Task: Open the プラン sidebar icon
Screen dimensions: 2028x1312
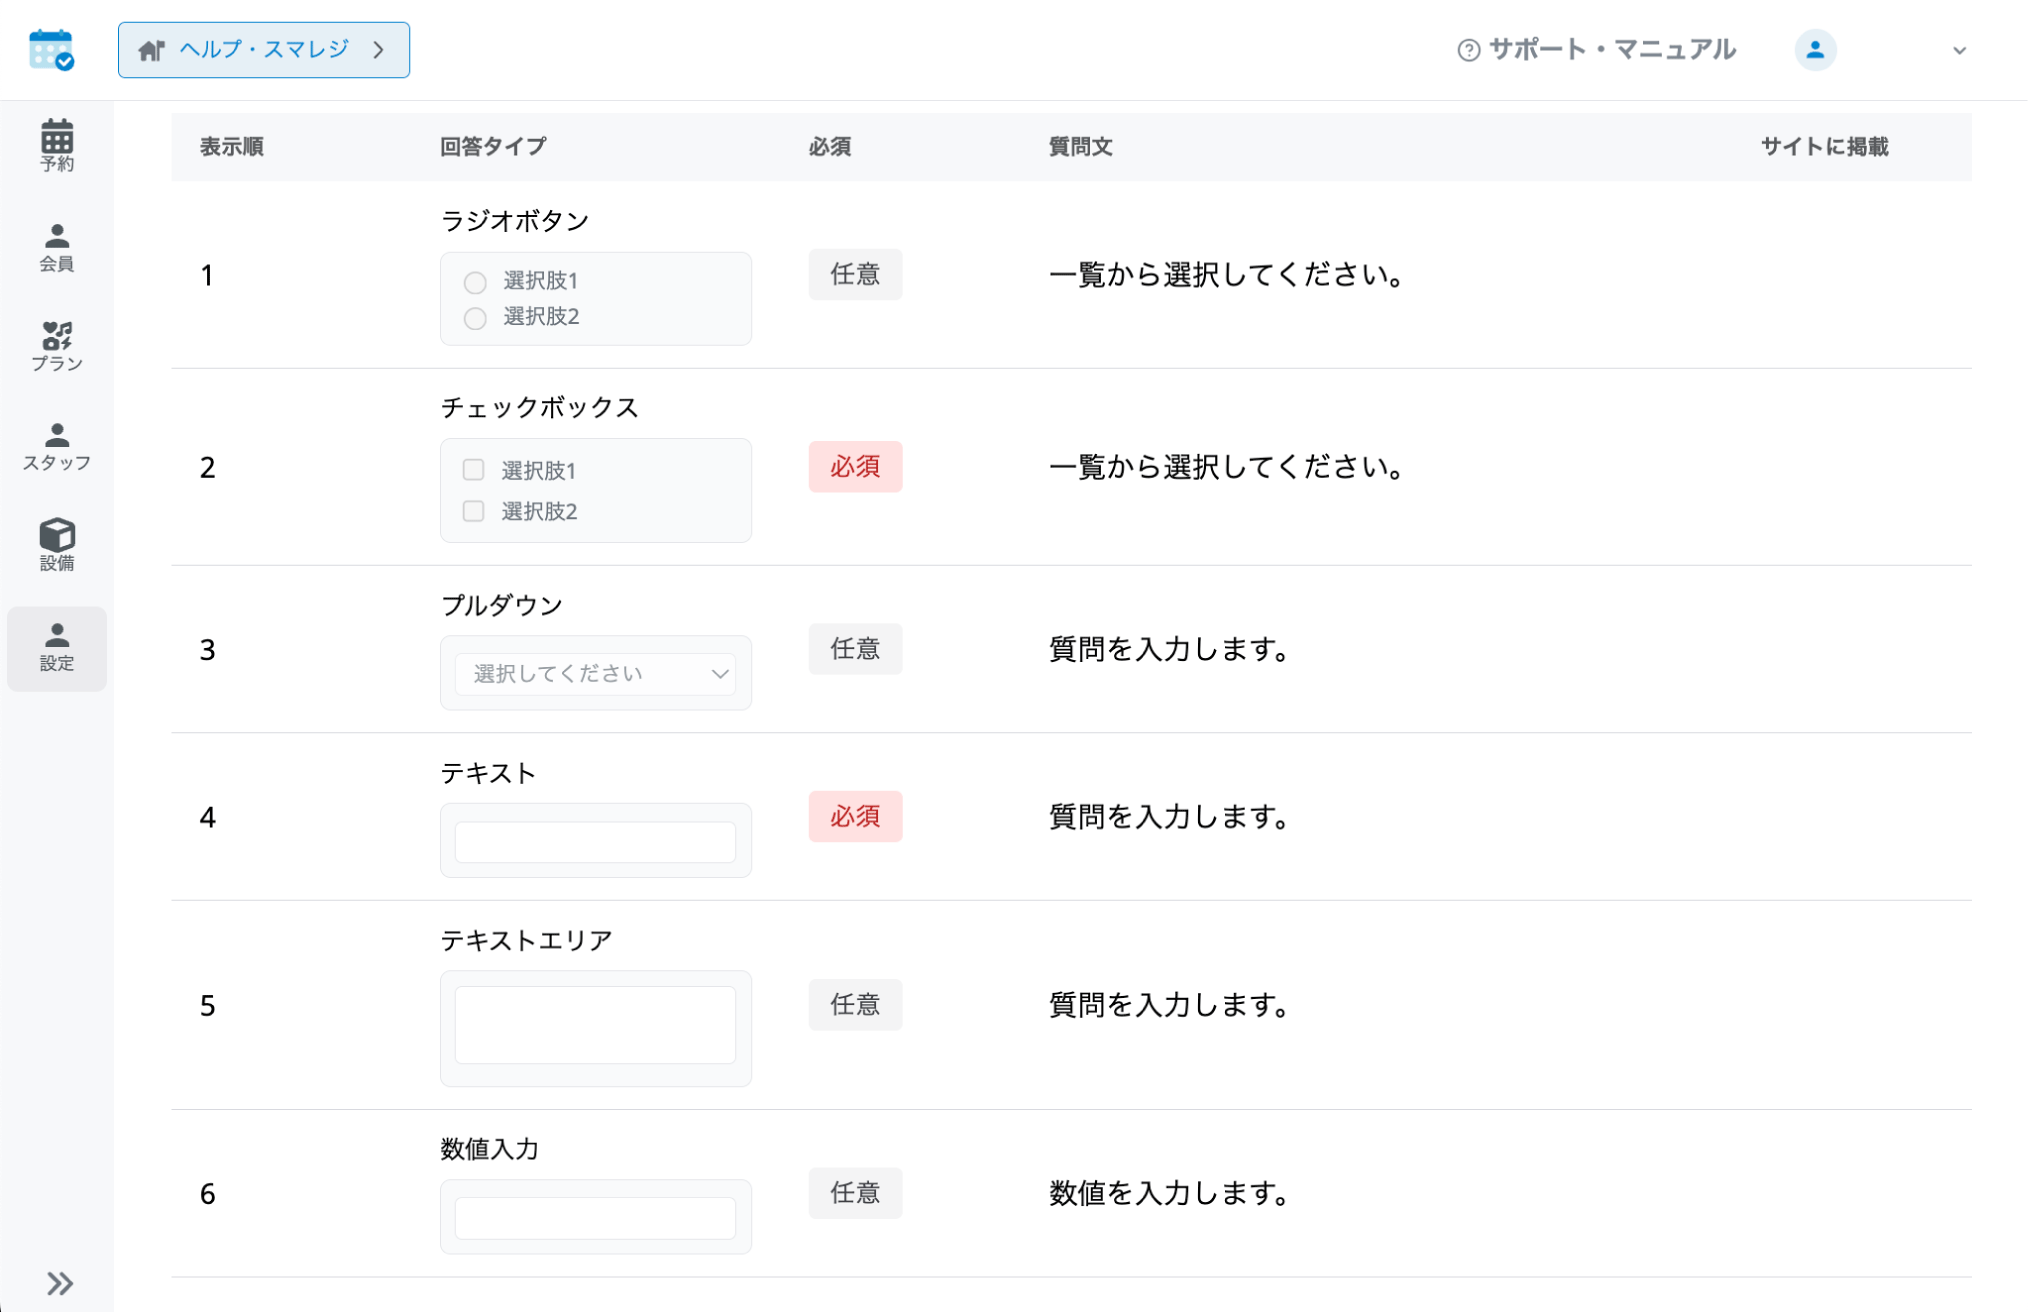Action: pos(57,347)
